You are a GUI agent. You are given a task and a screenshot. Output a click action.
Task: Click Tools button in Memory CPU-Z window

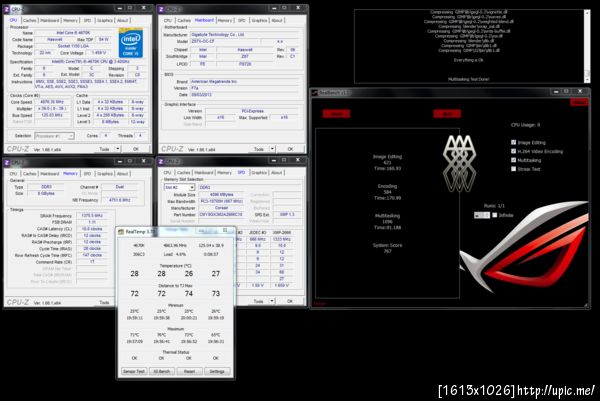[x=104, y=302]
